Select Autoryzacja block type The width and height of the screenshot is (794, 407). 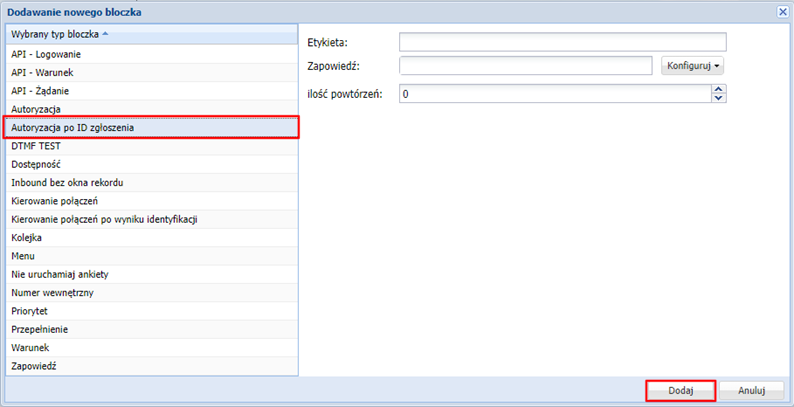(152, 109)
